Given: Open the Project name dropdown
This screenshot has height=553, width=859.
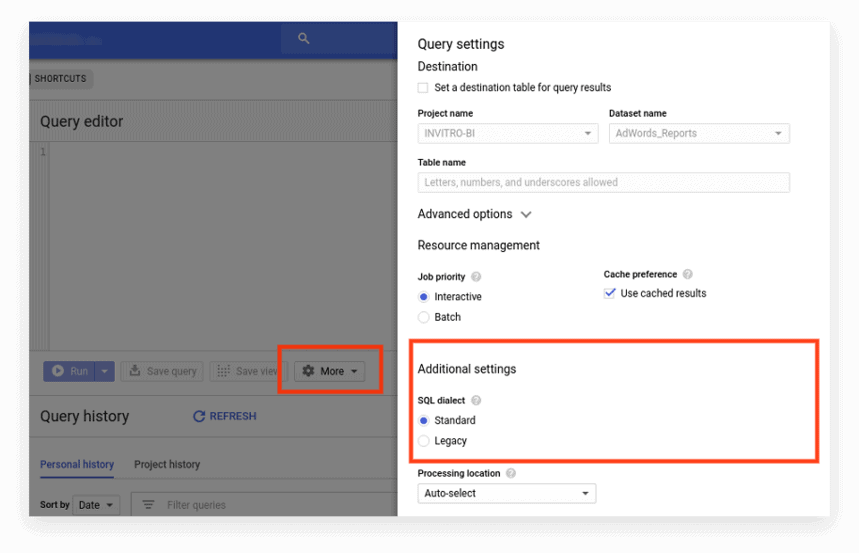Looking at the screenshot, I should 507,133.
